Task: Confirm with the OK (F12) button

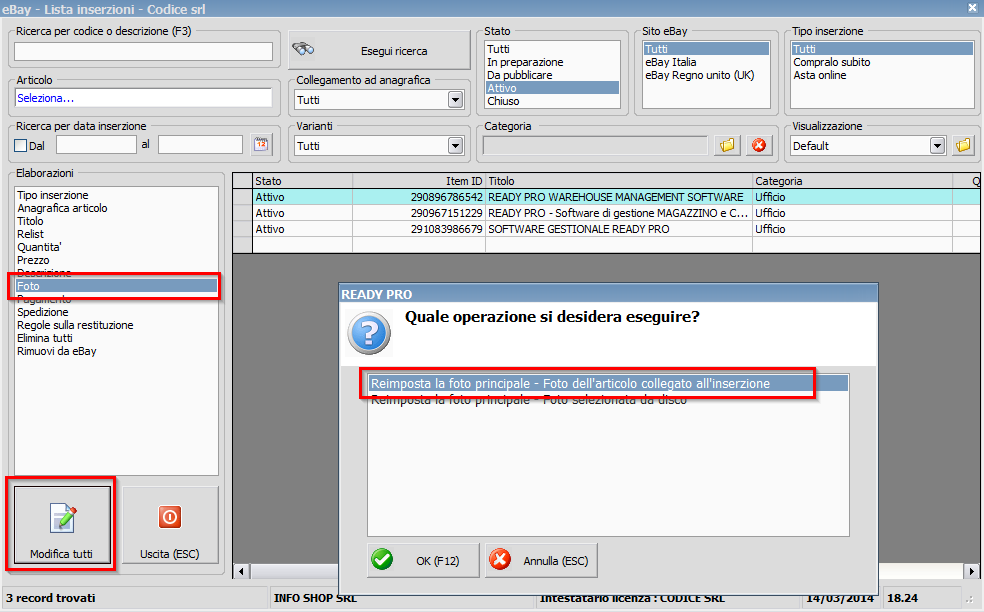Action: pos(423,560)
